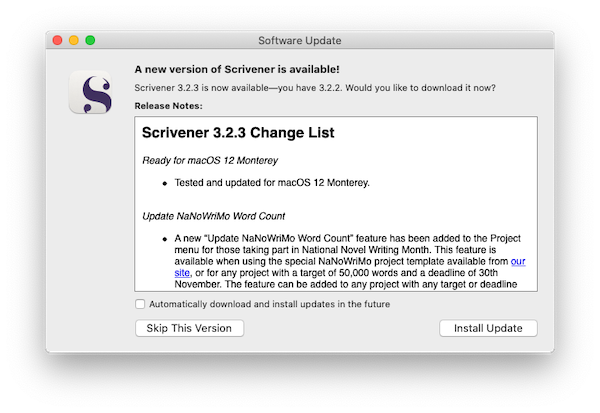Click the "Scrivener 3.2.3 Change List" heading
The width and height of the screenshot is (600, 413).
(x=238, y=133)
